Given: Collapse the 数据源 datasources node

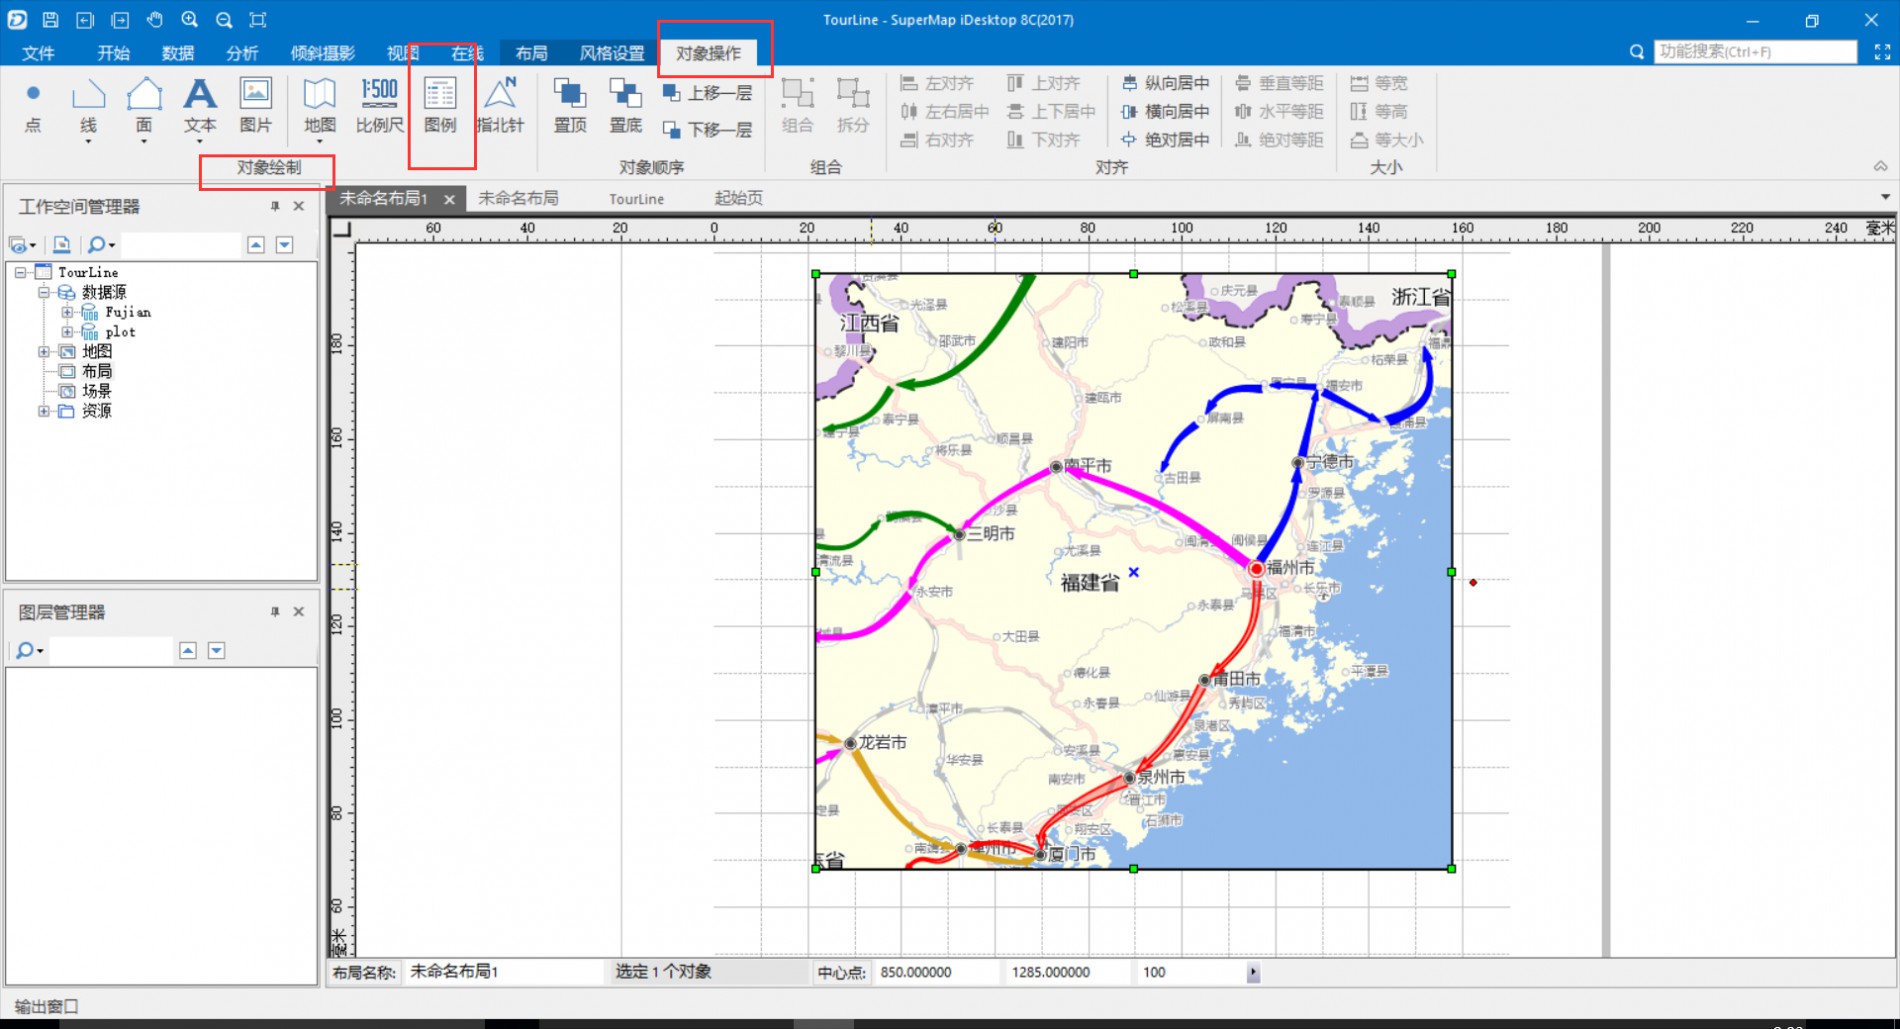Looking at the screenshot, I should point(43,292).
